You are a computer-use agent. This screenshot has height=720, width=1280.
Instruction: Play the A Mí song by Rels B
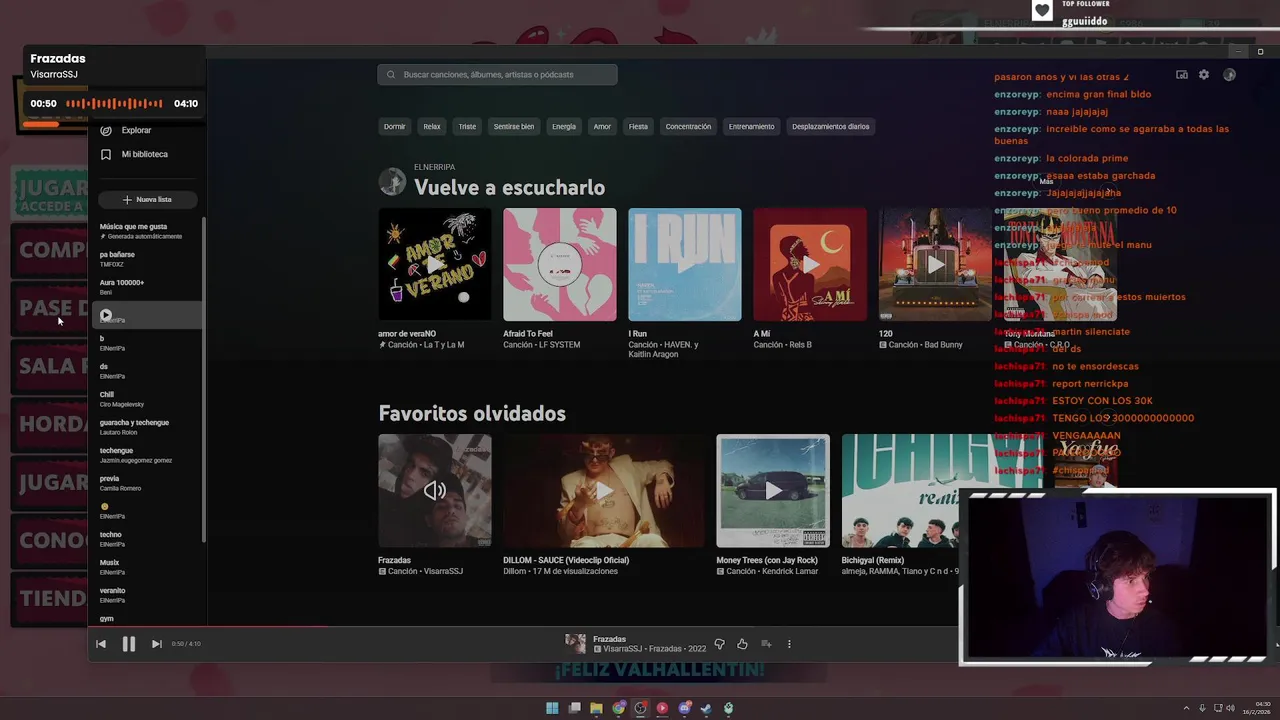point(810,264)
